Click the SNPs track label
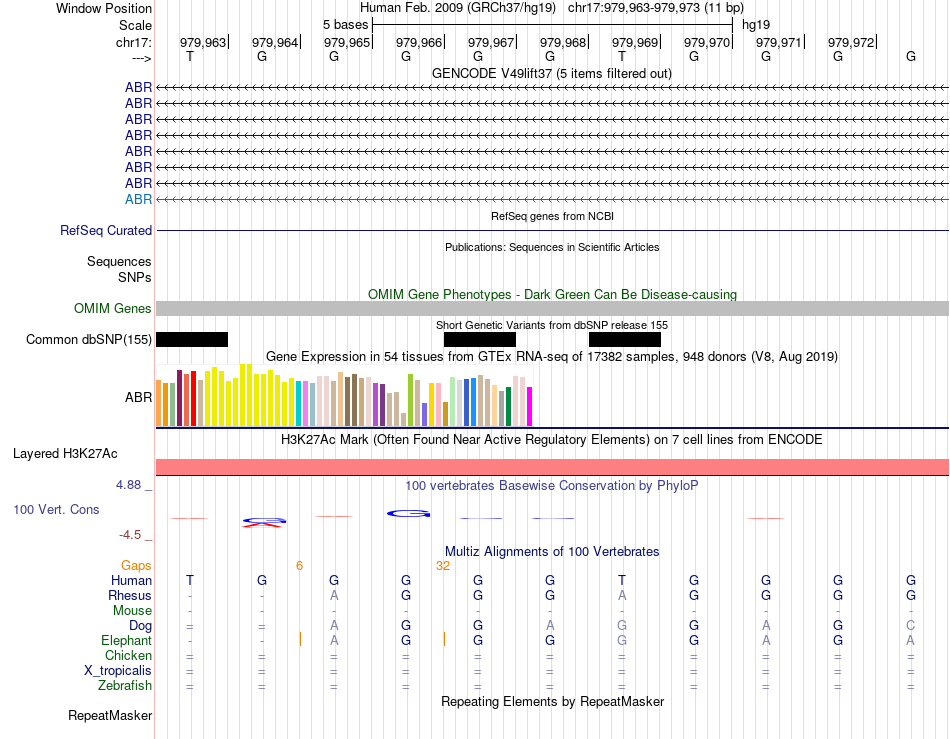Screen dimensions: 950x739 [x=135, y=277]
